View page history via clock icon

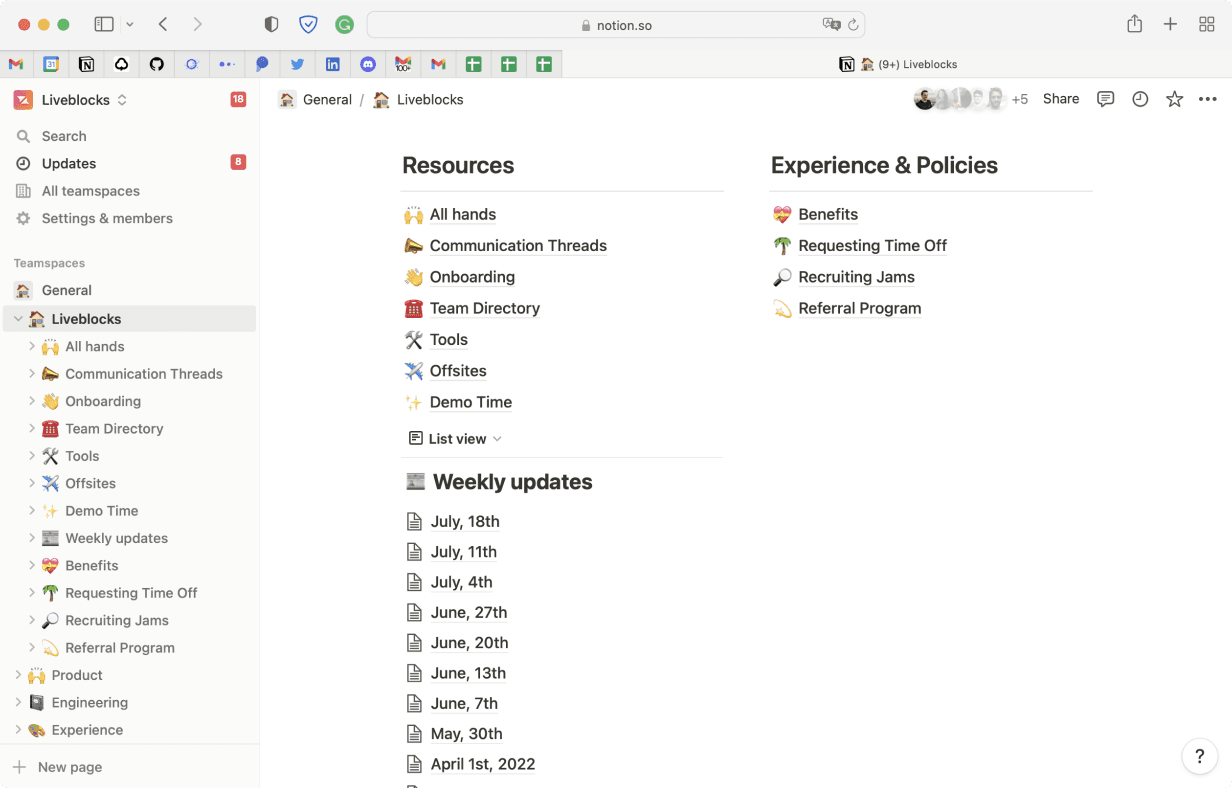1140,99
